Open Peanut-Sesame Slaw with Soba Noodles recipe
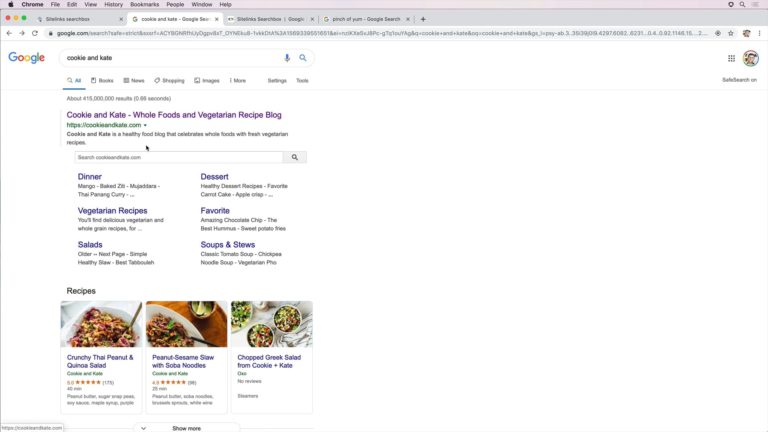The height and width of the screenshot is (432, 768). (183, 361)
